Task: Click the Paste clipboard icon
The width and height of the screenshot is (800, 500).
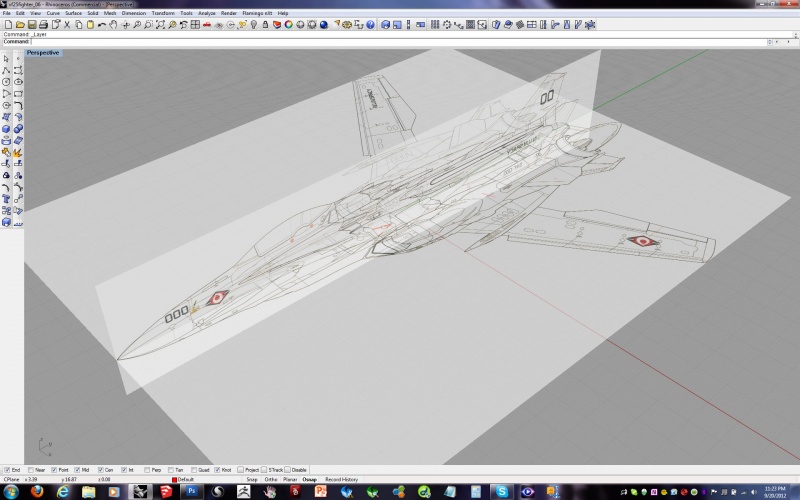Action: pos(90,24)
